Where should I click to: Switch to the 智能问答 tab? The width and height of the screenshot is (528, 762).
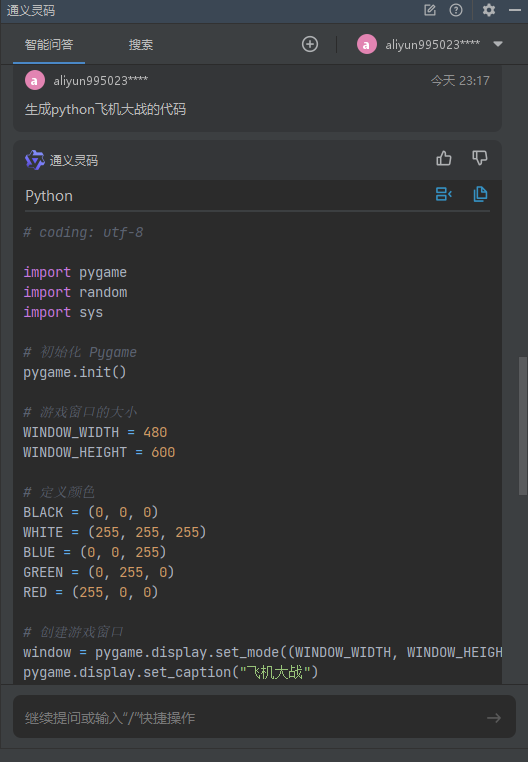click(49, 45)
